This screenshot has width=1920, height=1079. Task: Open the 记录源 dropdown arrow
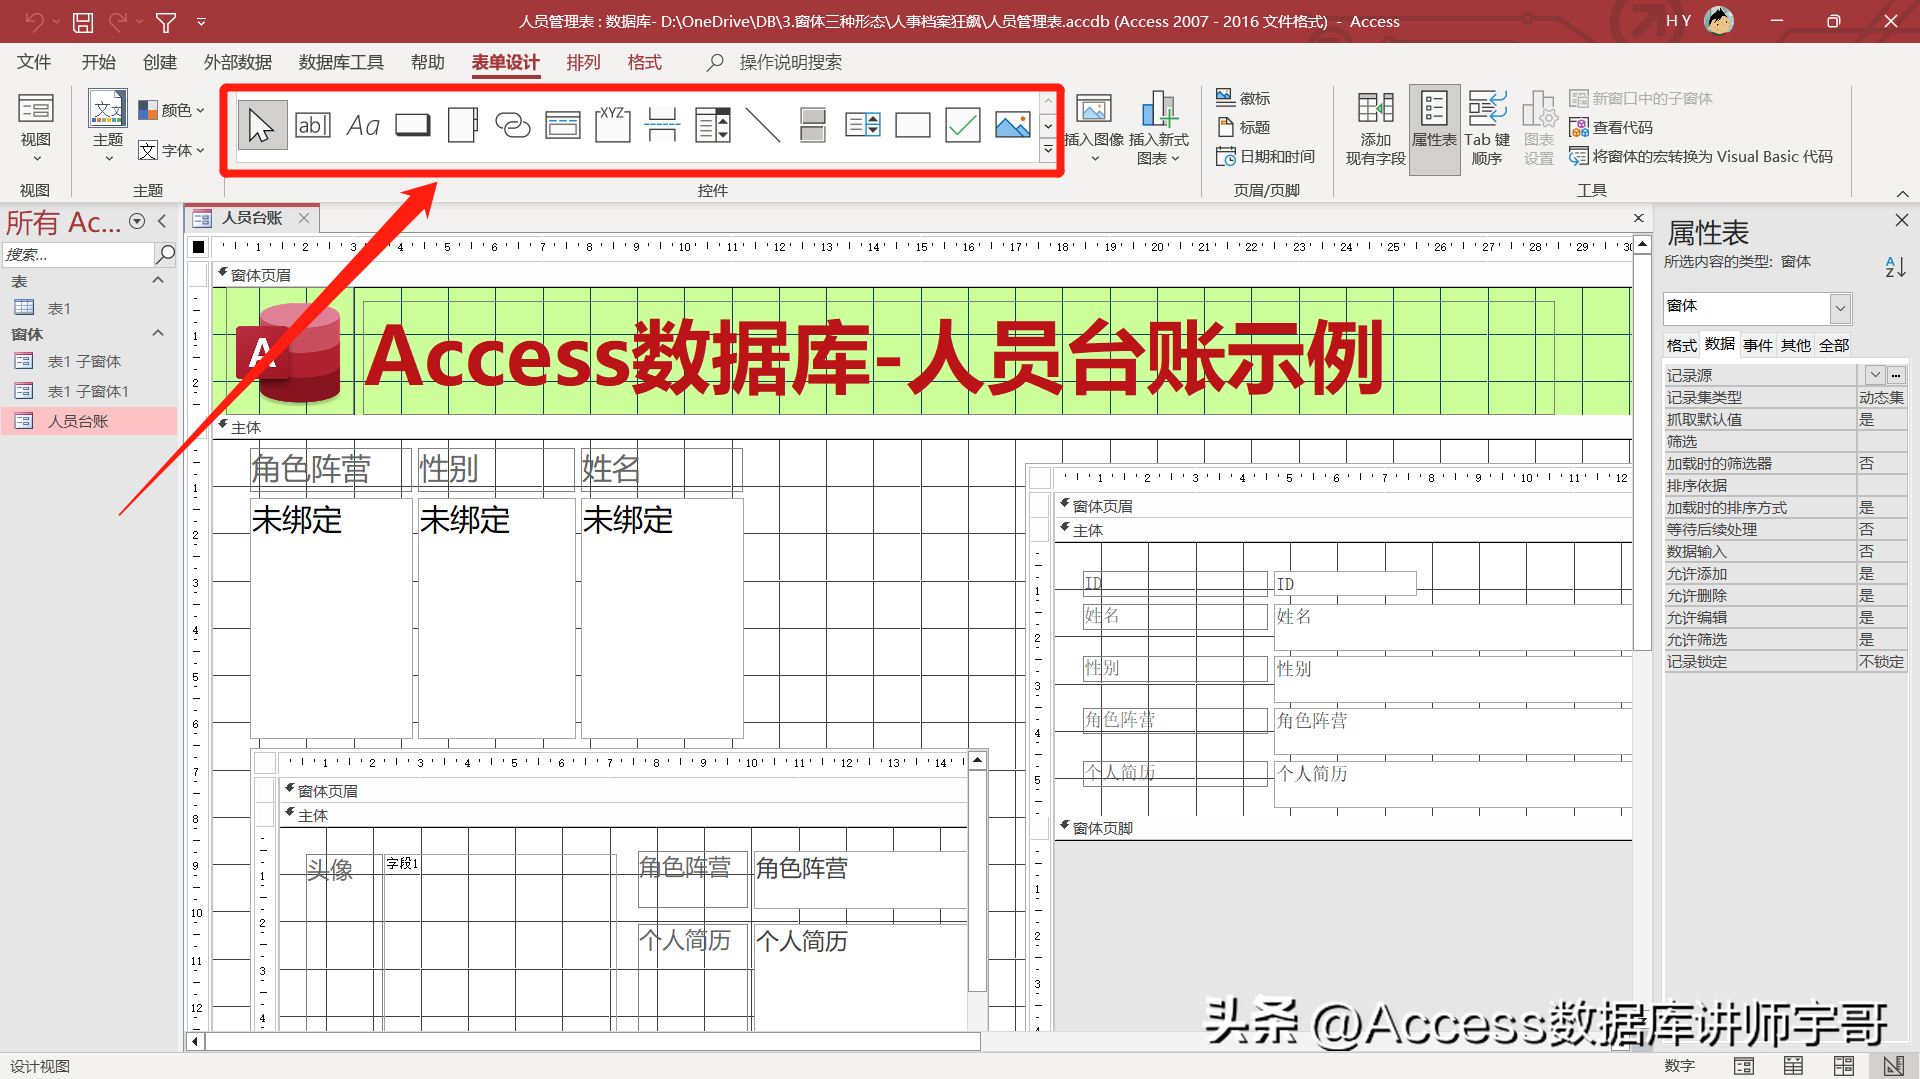(1875, 375)
